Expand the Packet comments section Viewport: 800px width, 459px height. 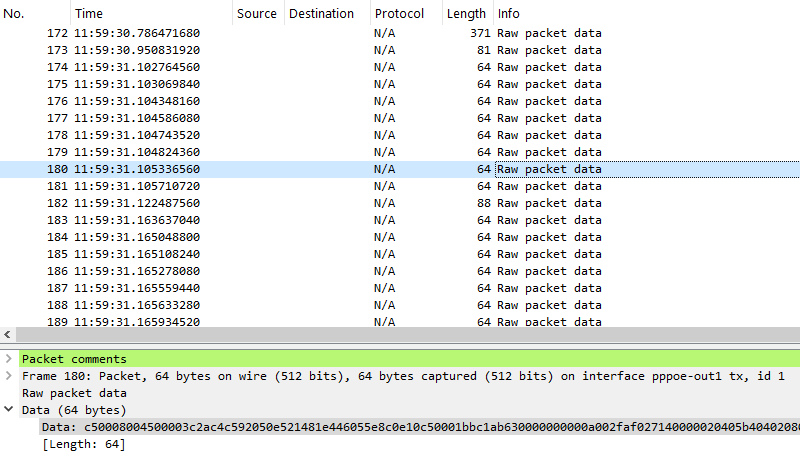click(8, 359)
